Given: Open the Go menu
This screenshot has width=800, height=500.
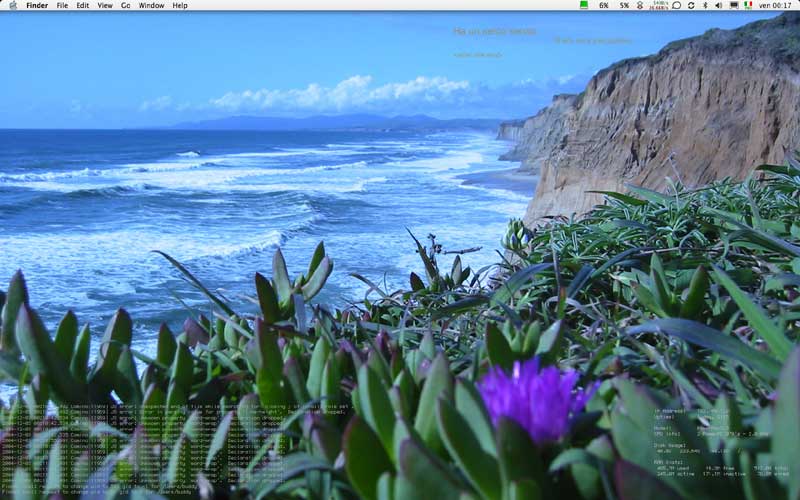Looking at the screenshot, I should pos(126,5).
